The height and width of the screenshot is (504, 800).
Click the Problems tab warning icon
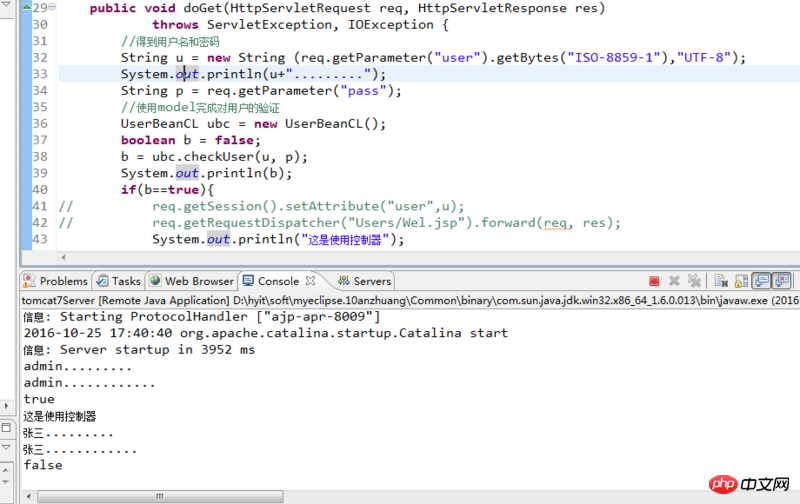[x=29, y=281]
